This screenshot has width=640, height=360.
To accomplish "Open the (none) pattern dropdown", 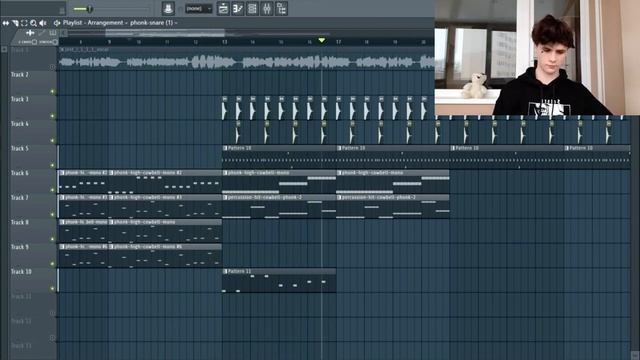I will 198,9.
